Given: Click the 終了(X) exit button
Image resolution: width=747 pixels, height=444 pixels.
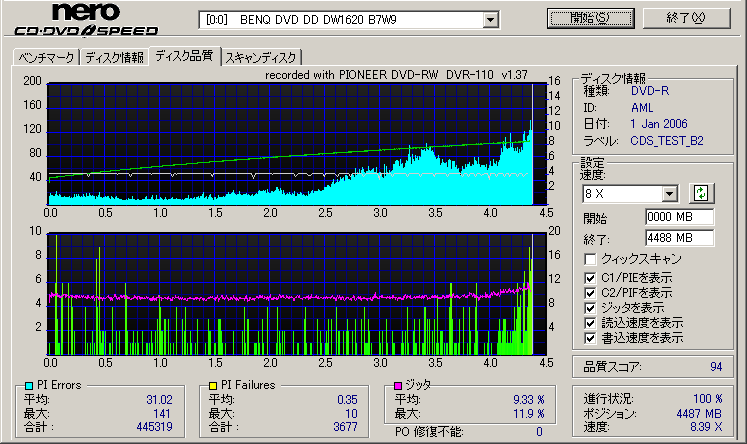Looking at the screenshot, I should pos(686,18).
